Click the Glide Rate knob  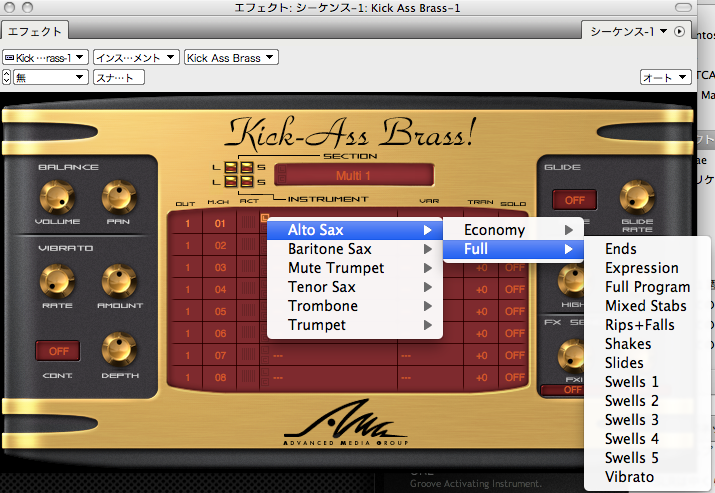click(637, 197)
